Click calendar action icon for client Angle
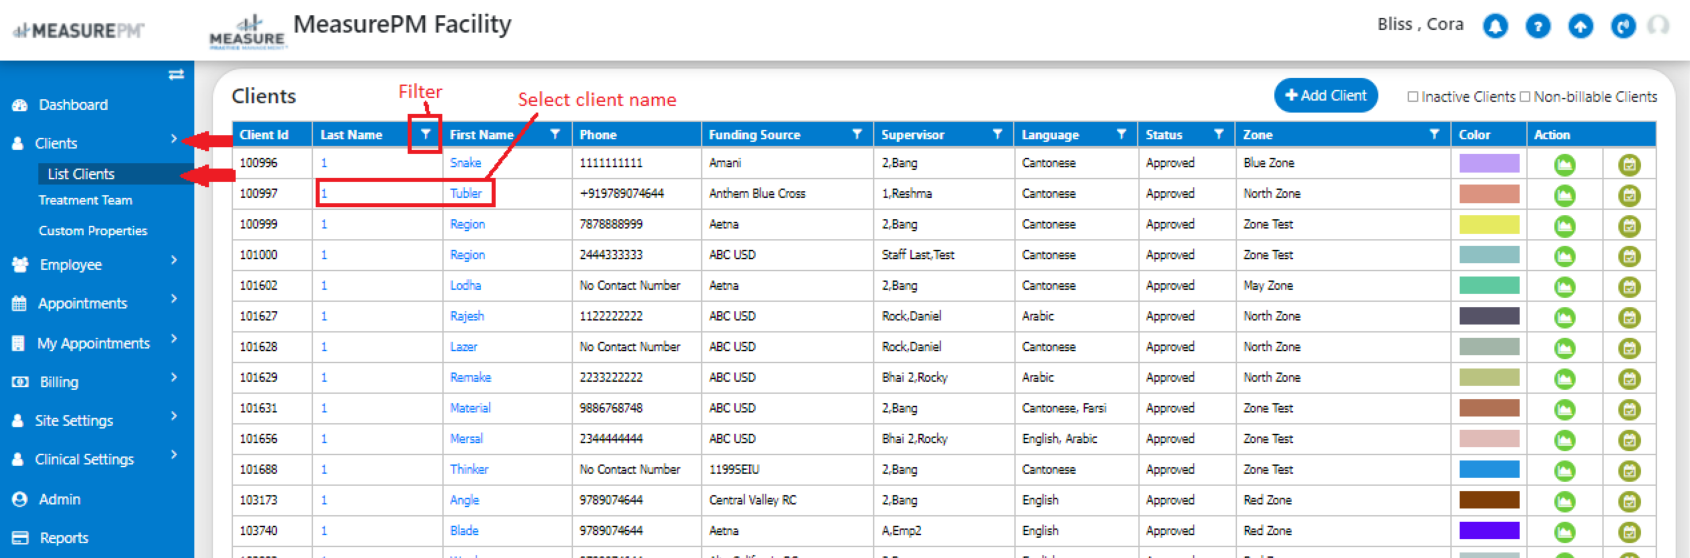Image resolution: width=1690 pixels, height=558 pixels. pyautogui.click(x=1629, y=502)
